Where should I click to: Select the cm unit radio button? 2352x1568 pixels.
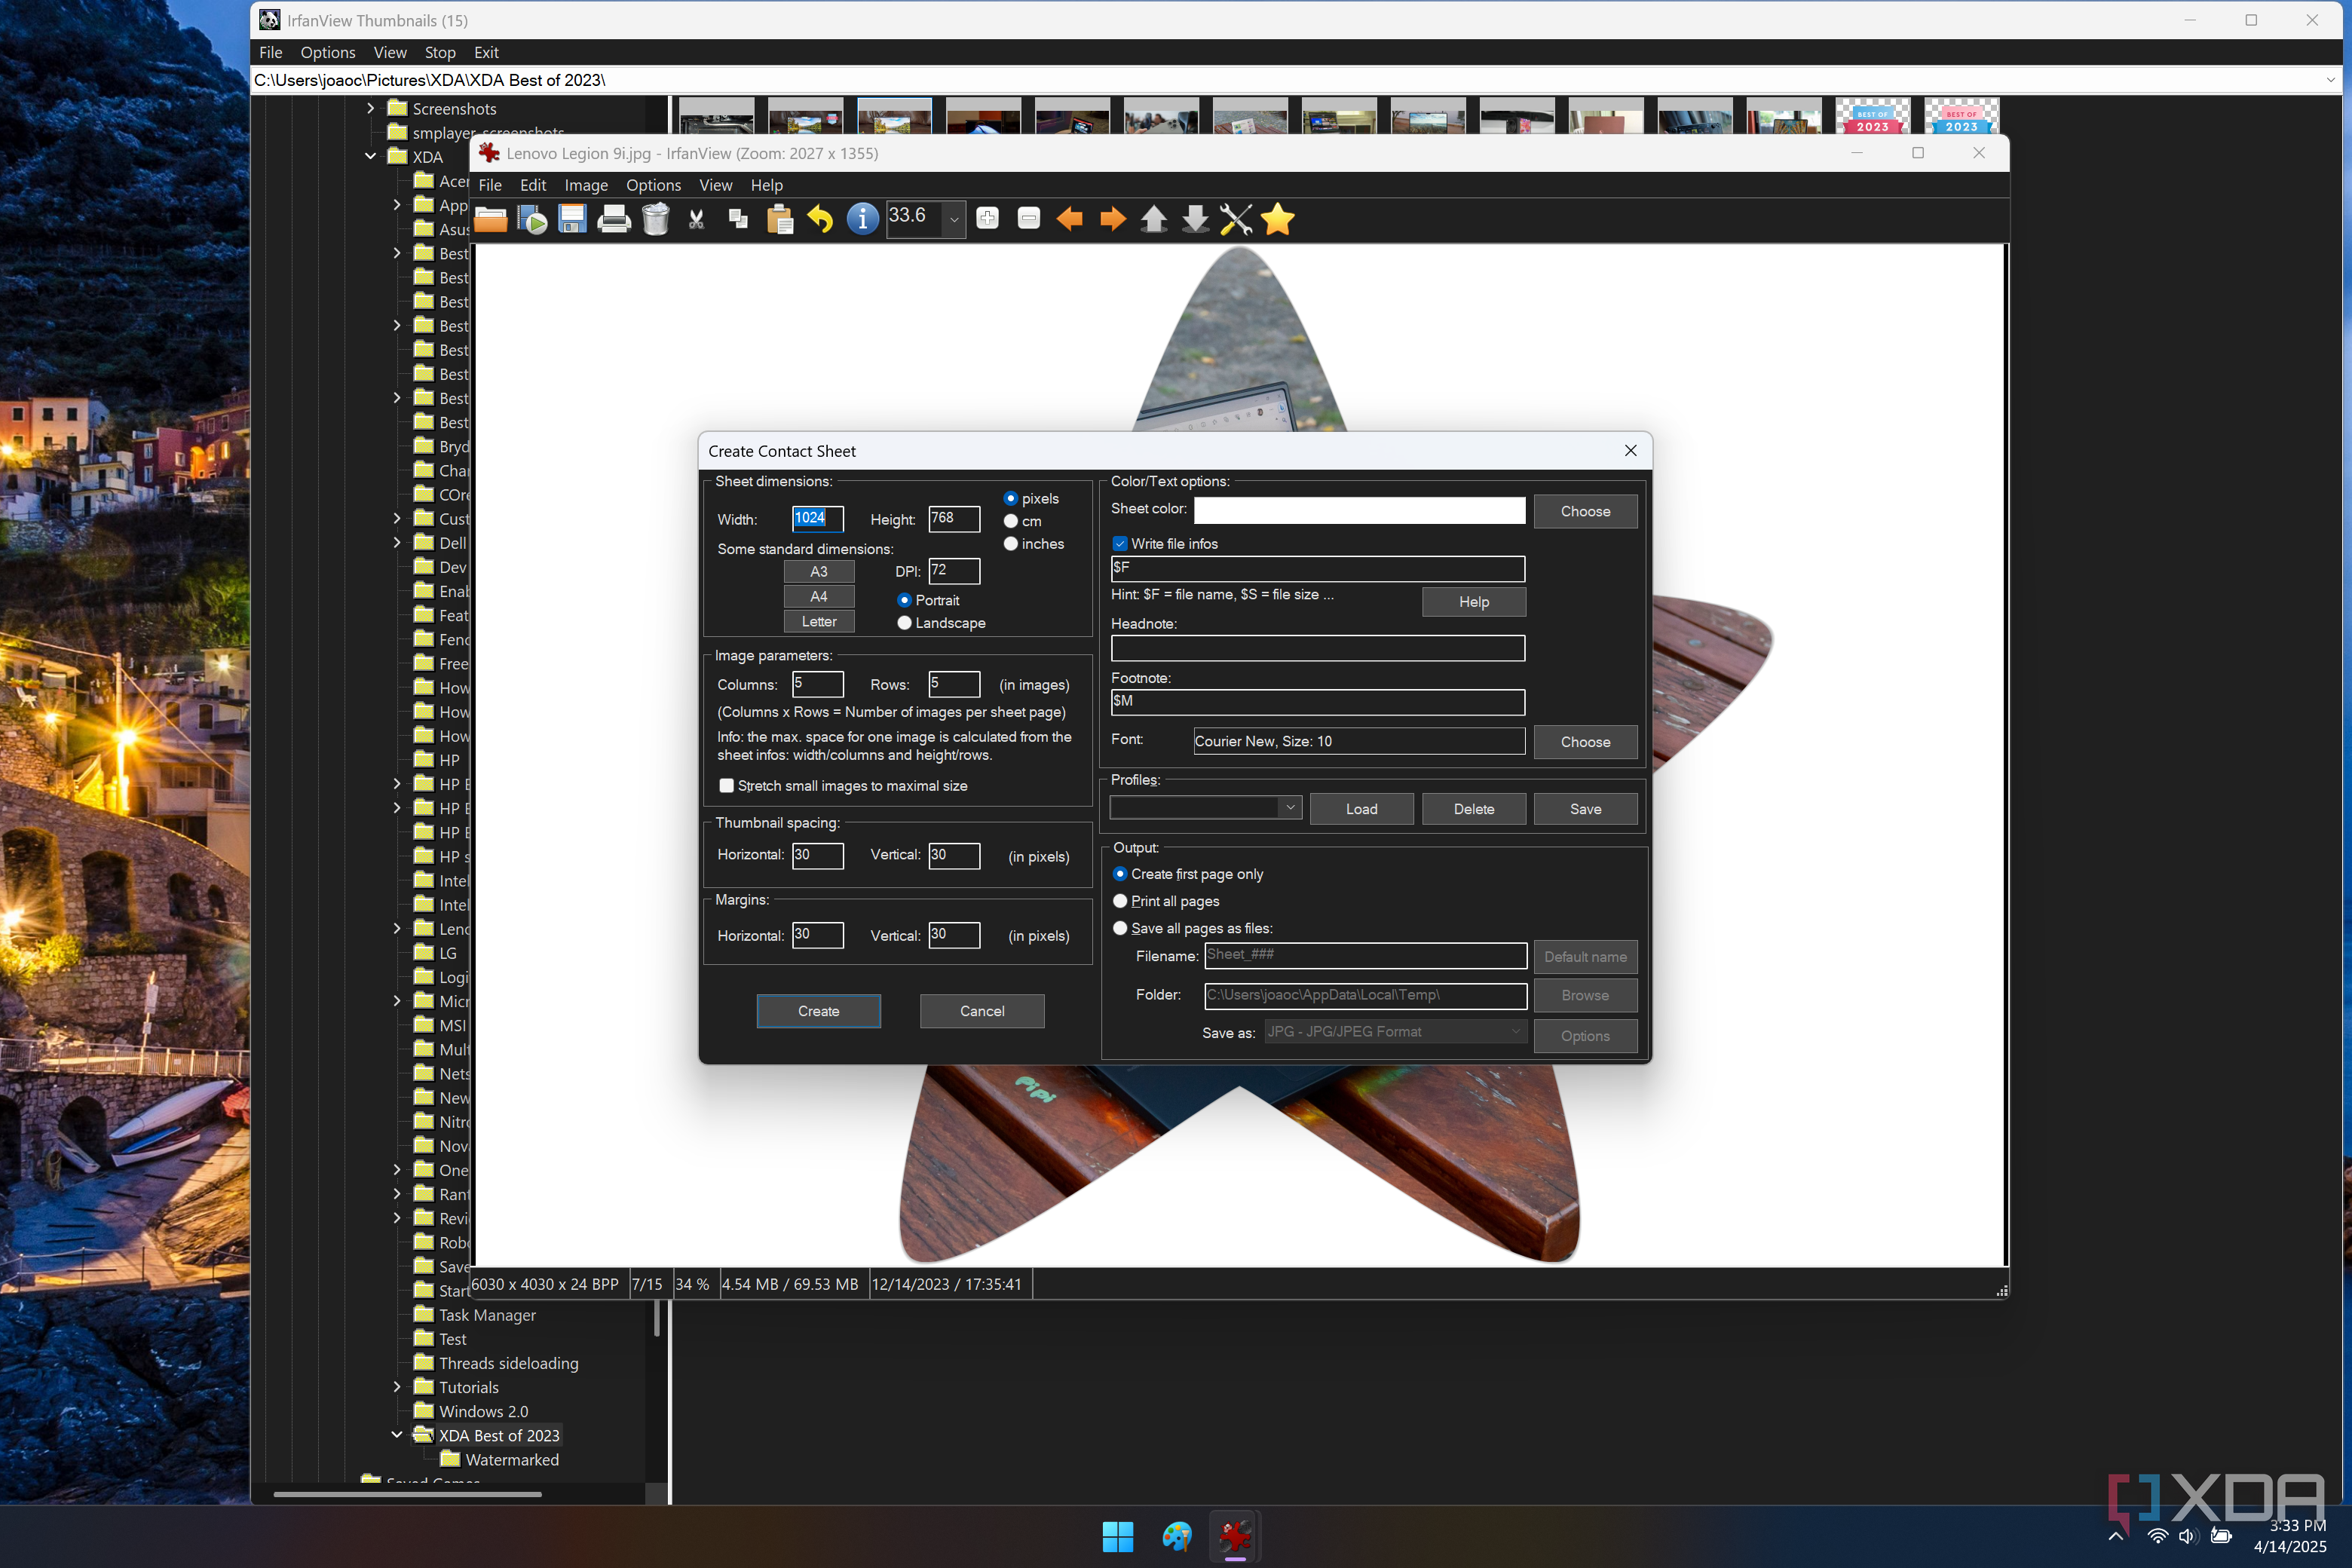point(1011,521)
